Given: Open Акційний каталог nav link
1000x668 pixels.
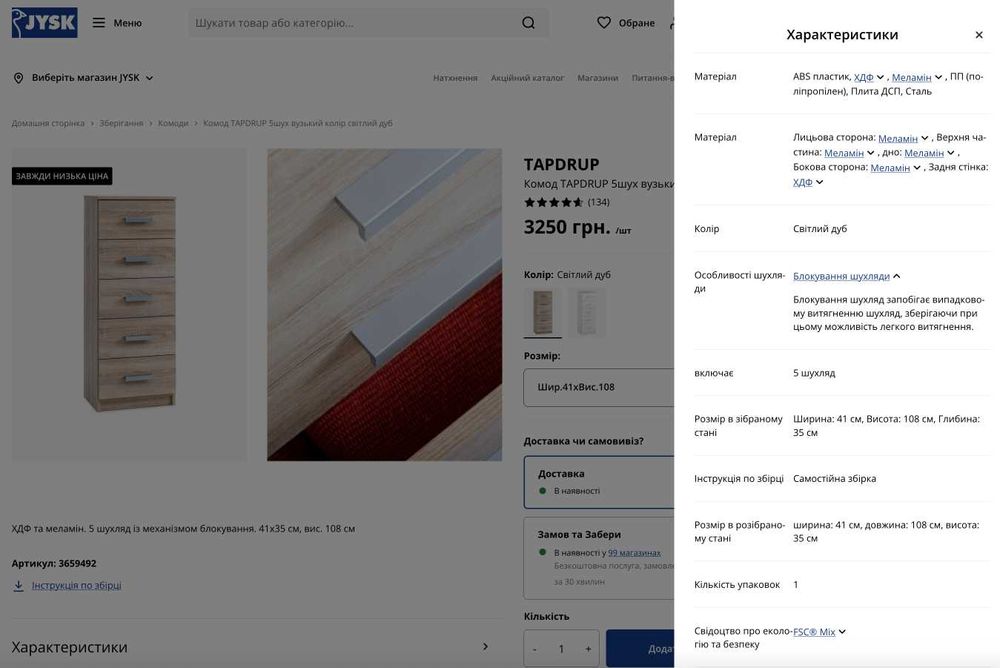Looking at the screenshot, I should click(527, 78).
